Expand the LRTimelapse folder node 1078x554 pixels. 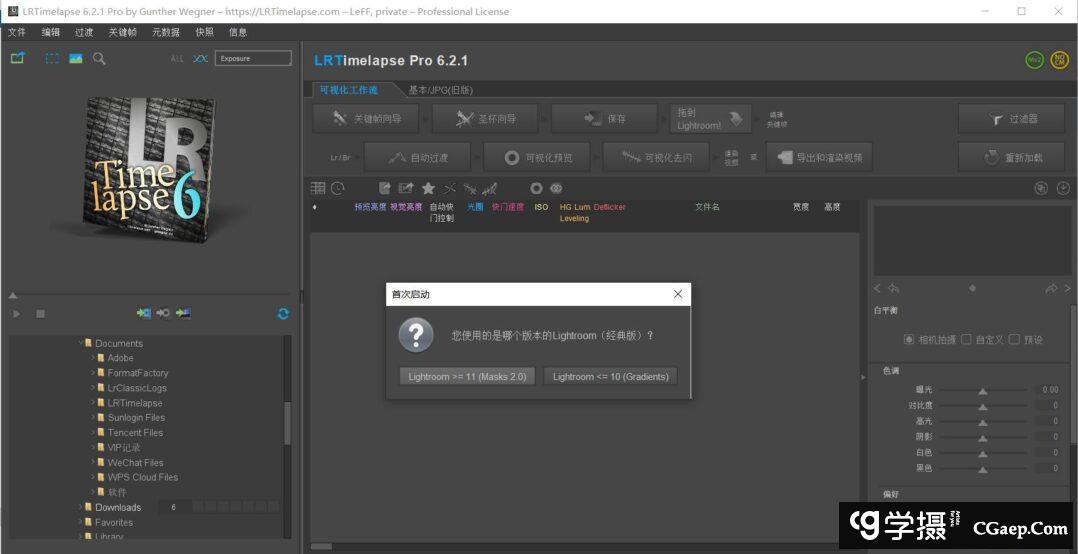pos(93,403)
